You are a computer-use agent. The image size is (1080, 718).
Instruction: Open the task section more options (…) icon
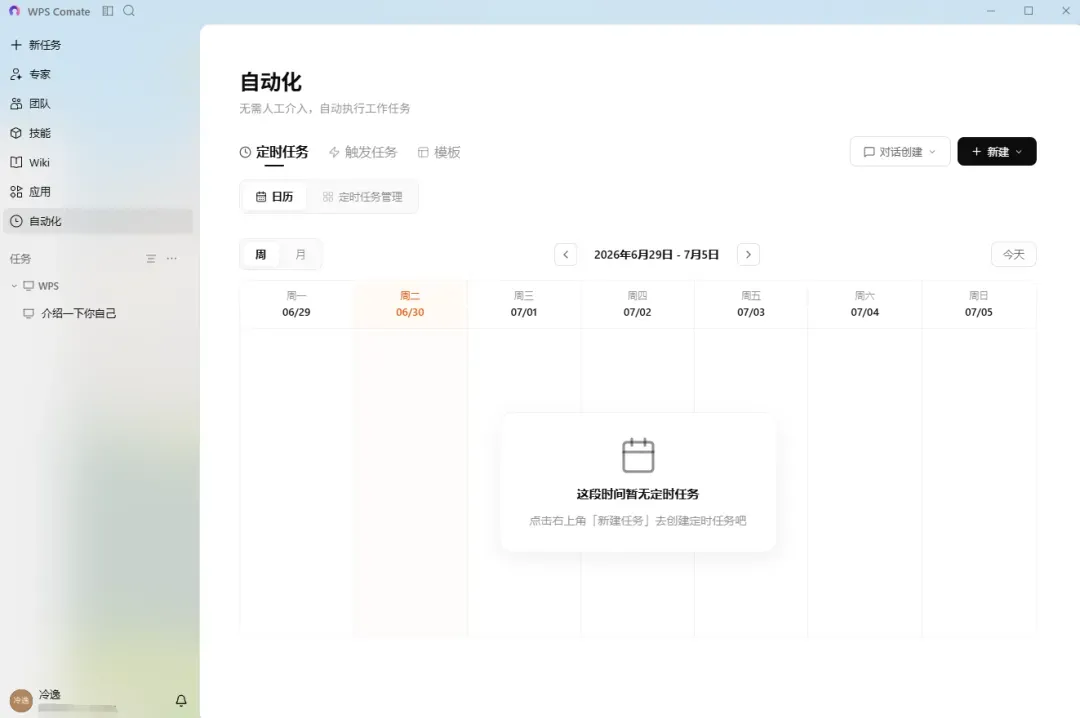tap(172, 258)
